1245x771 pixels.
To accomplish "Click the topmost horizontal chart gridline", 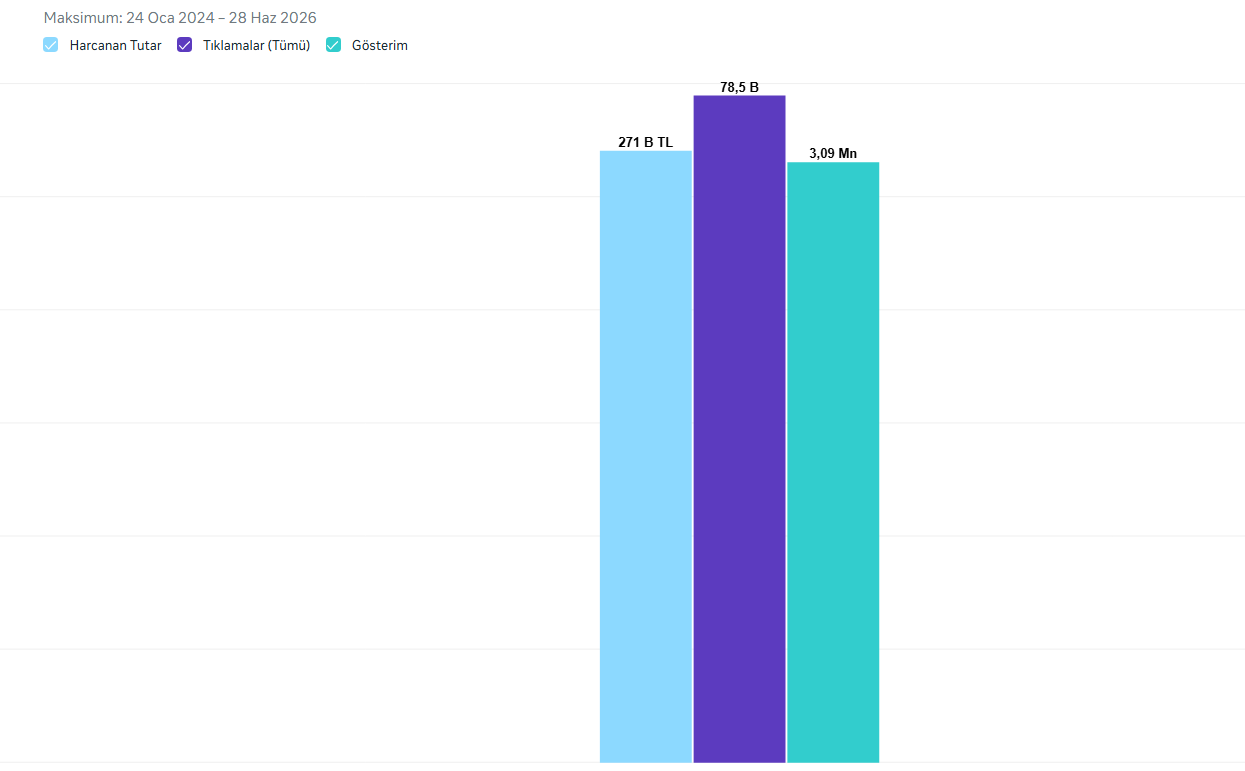I will [x=300, y=84].
